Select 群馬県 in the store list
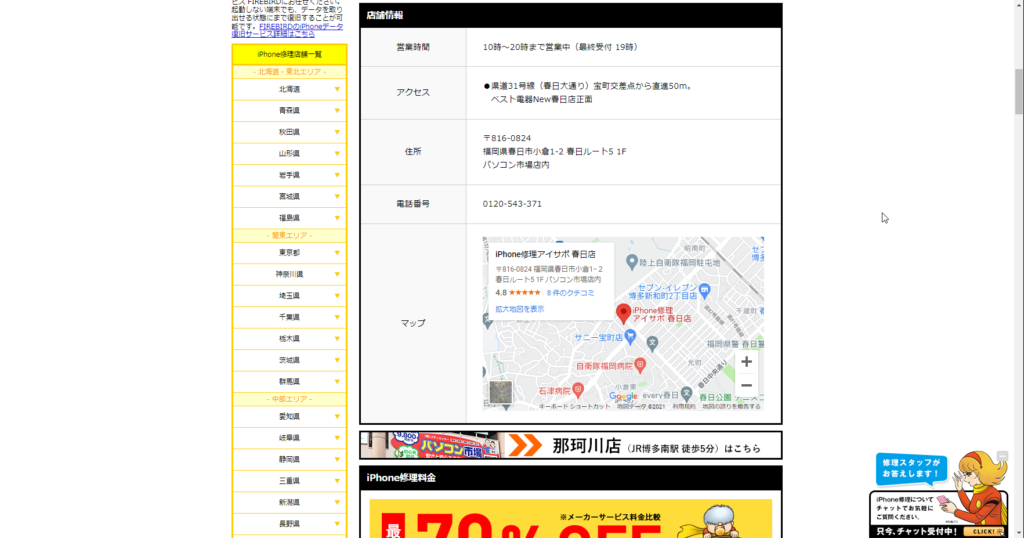 tap(289, 381)
